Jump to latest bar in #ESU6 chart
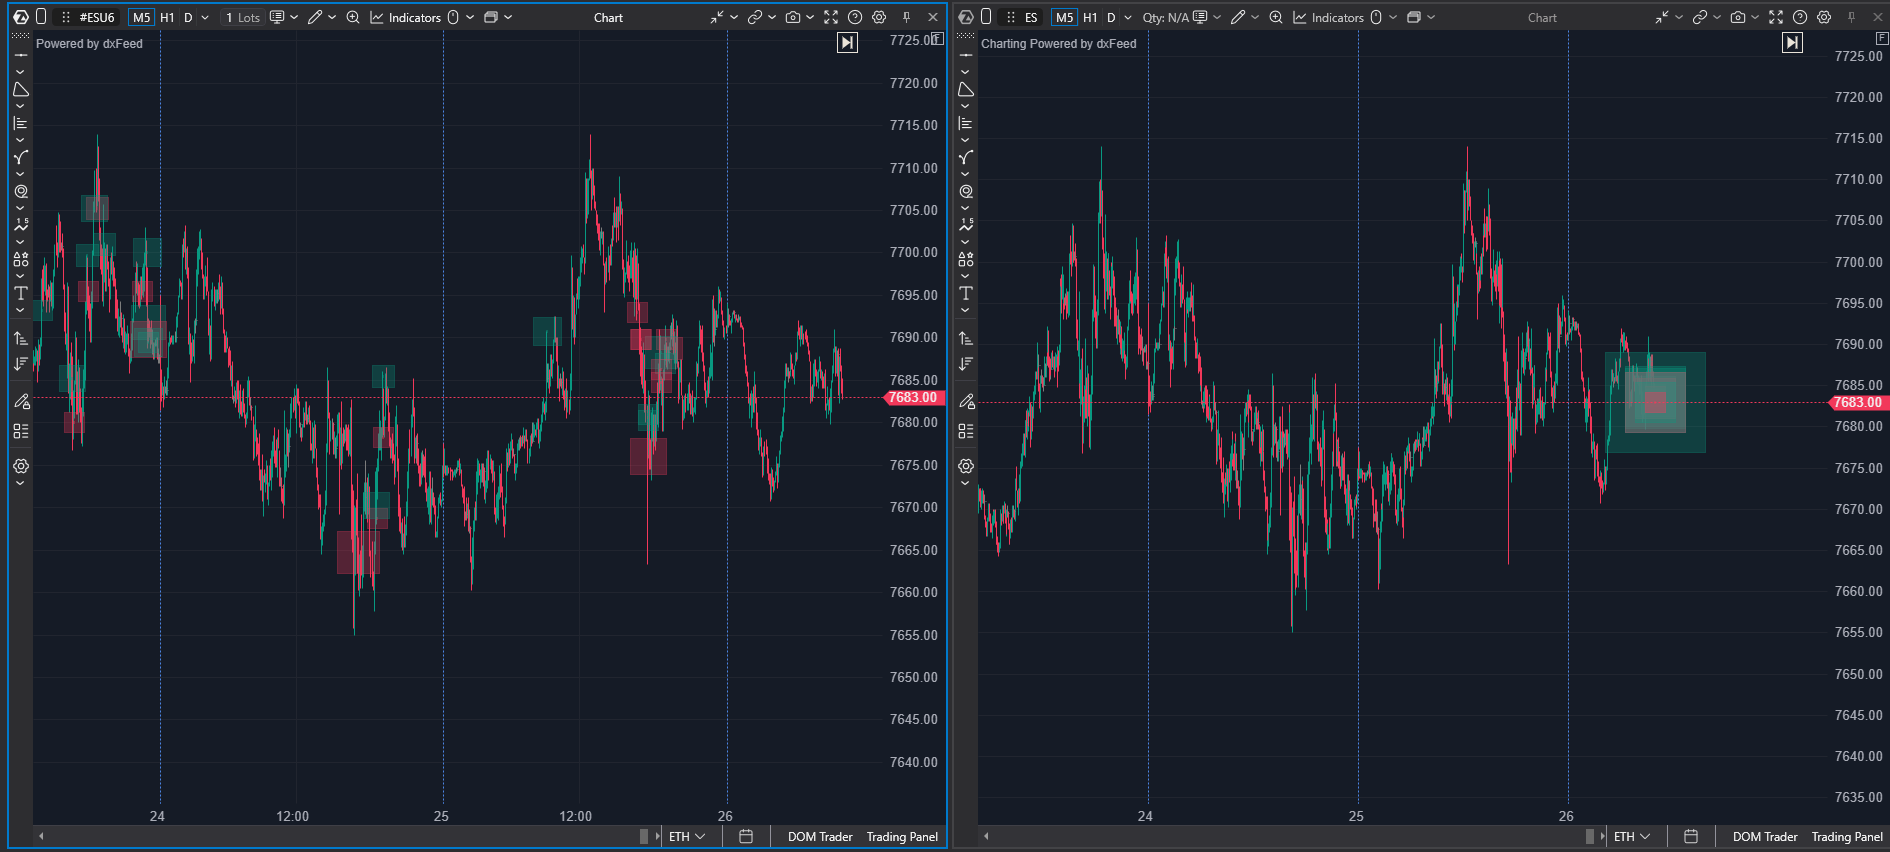The height and width of the screenshot is (852, 1890). coord(847,42)
